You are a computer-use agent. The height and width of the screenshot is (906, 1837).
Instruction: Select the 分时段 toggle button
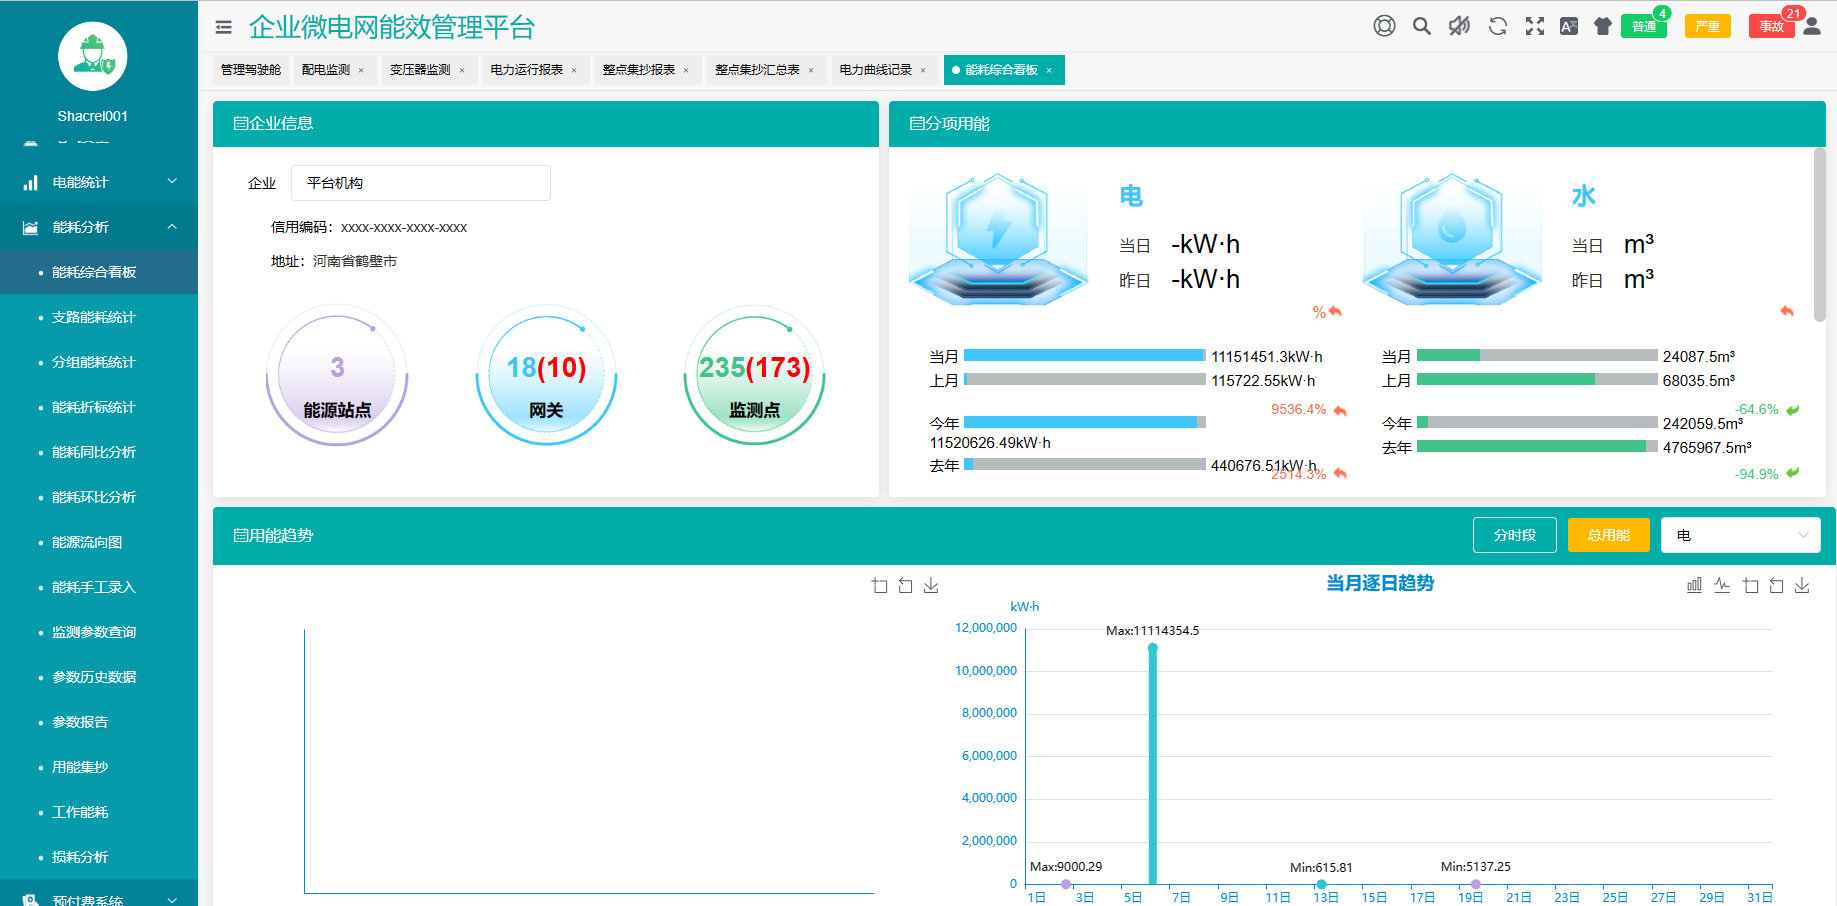1514,535
